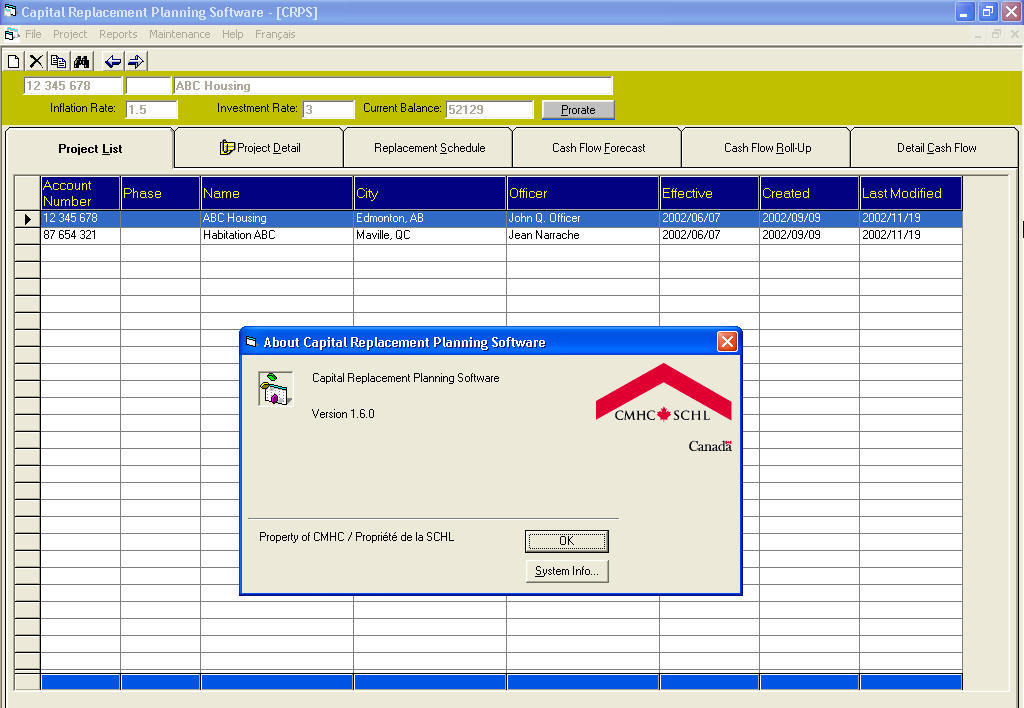Click the Habitation ABC name cell

(x=277, y=235)
